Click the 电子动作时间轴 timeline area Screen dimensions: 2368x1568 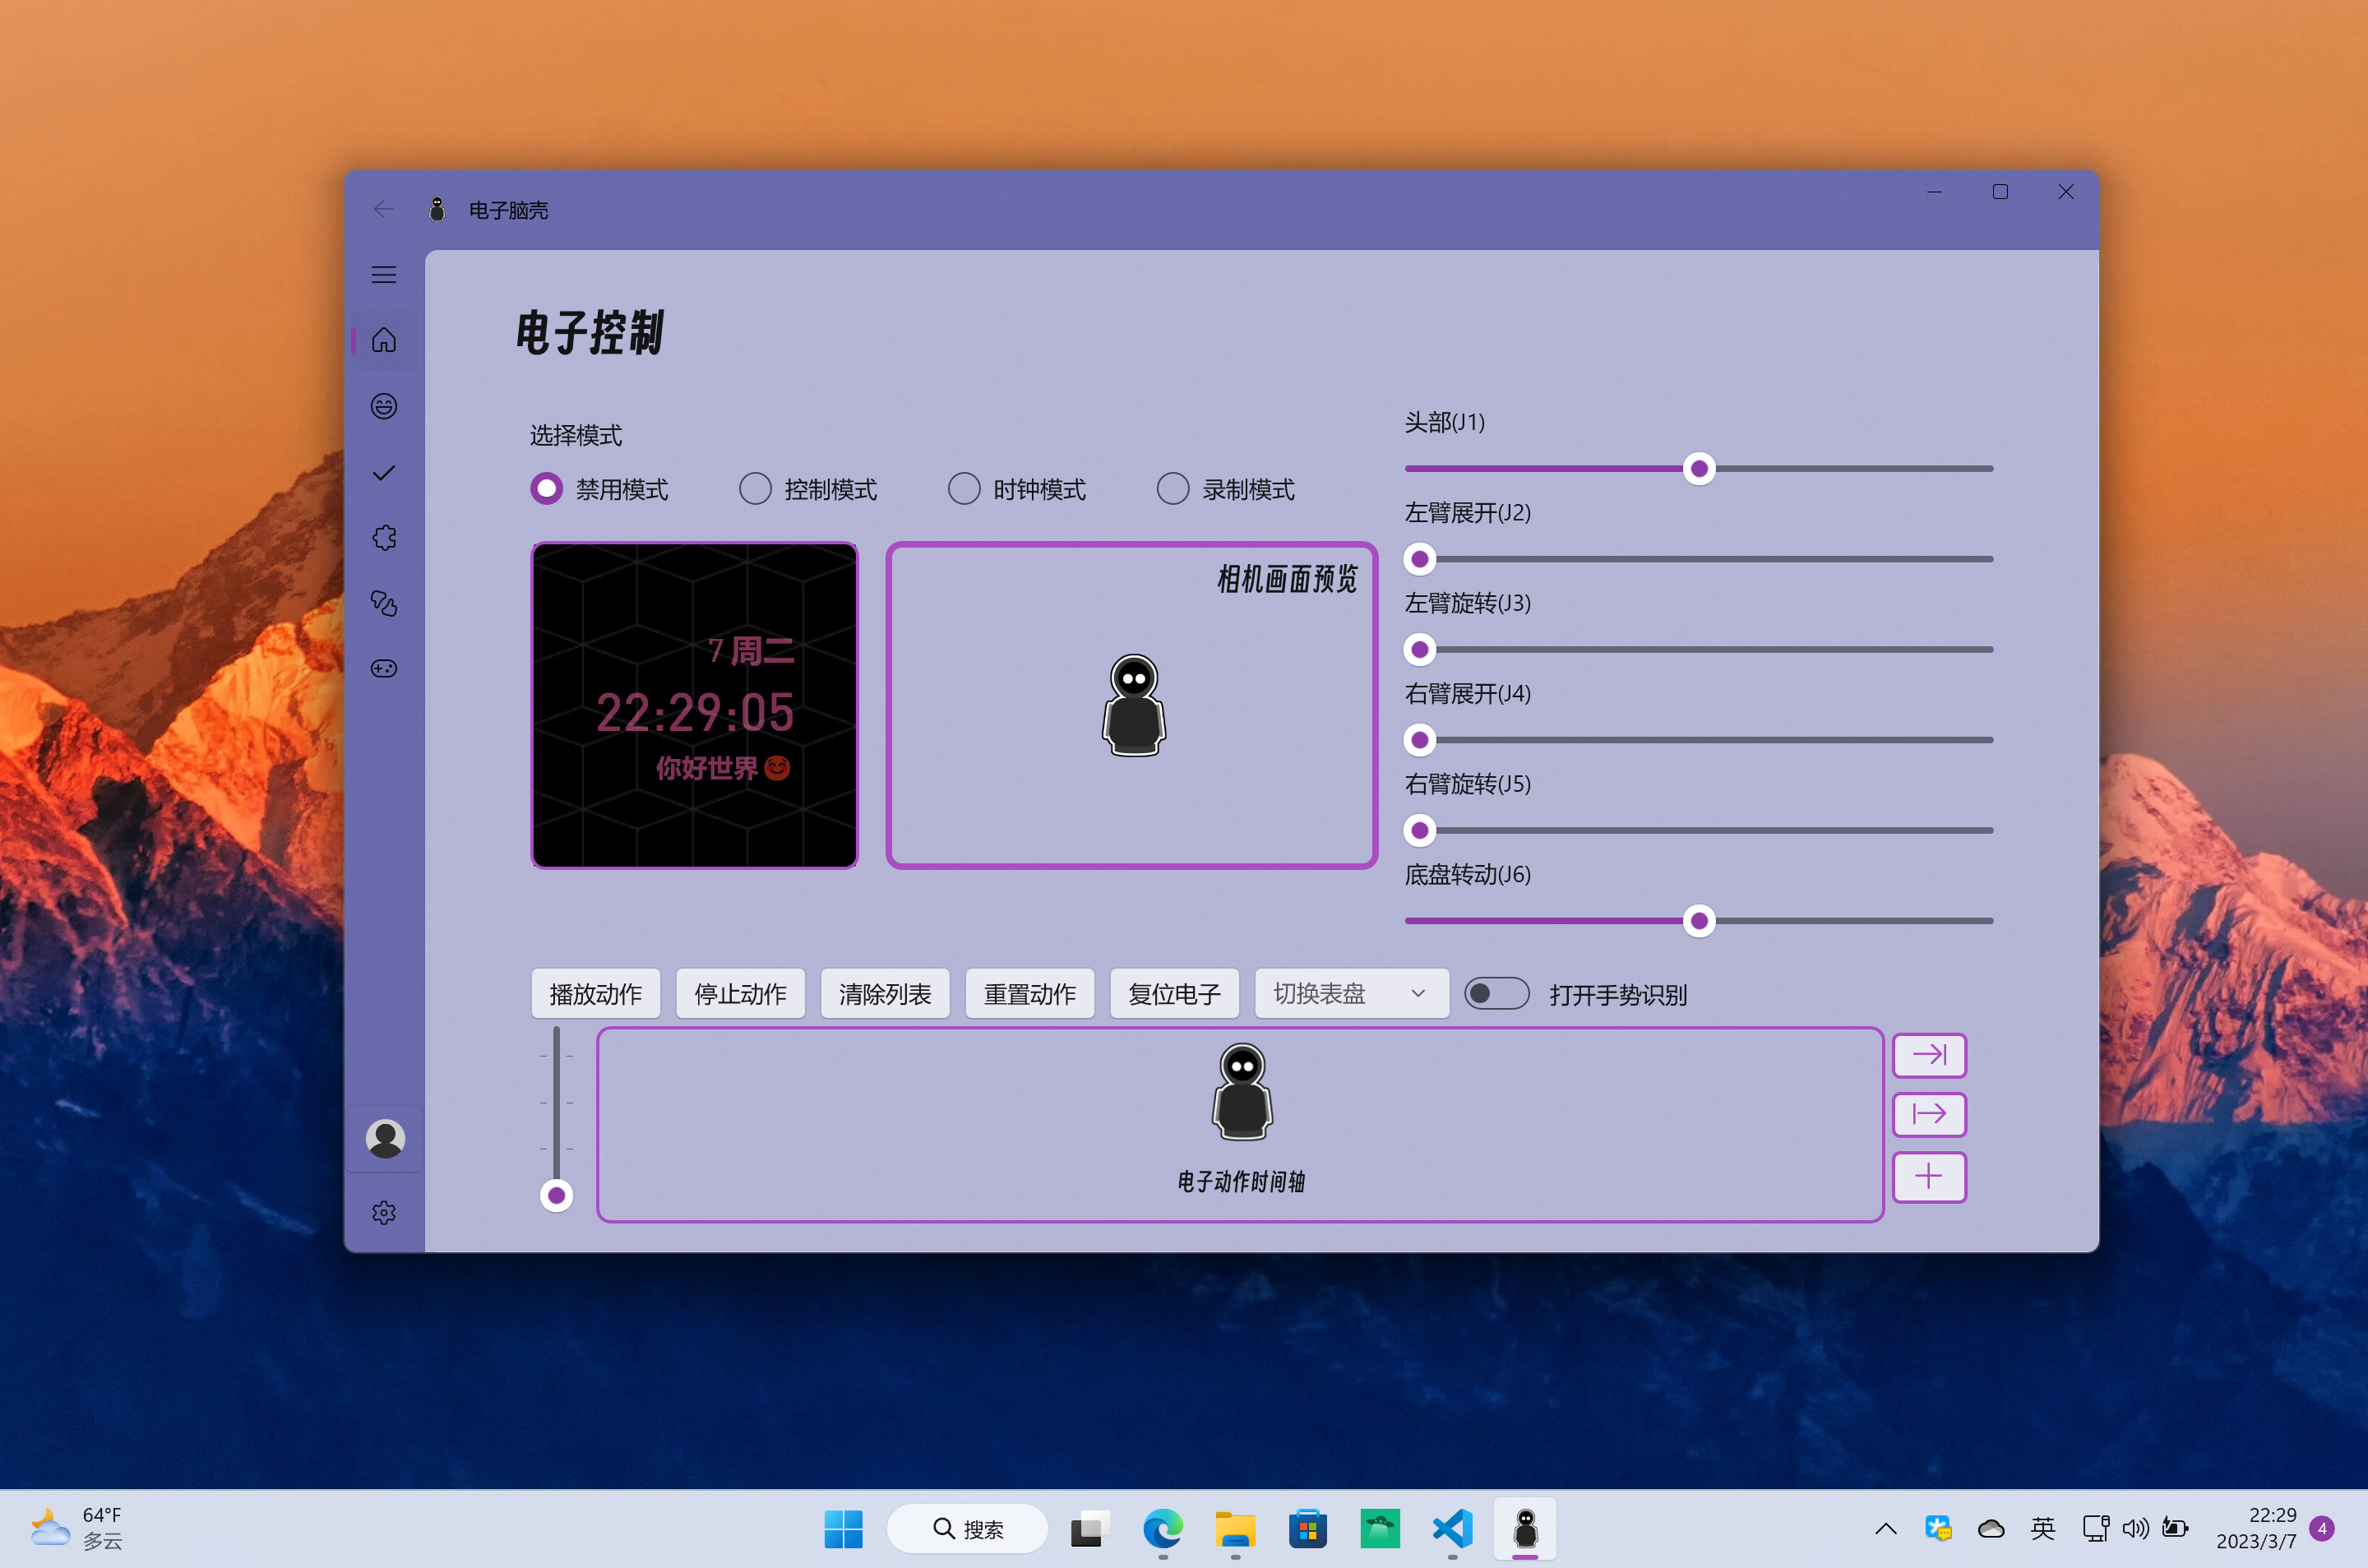[x=1240, y=1125]
